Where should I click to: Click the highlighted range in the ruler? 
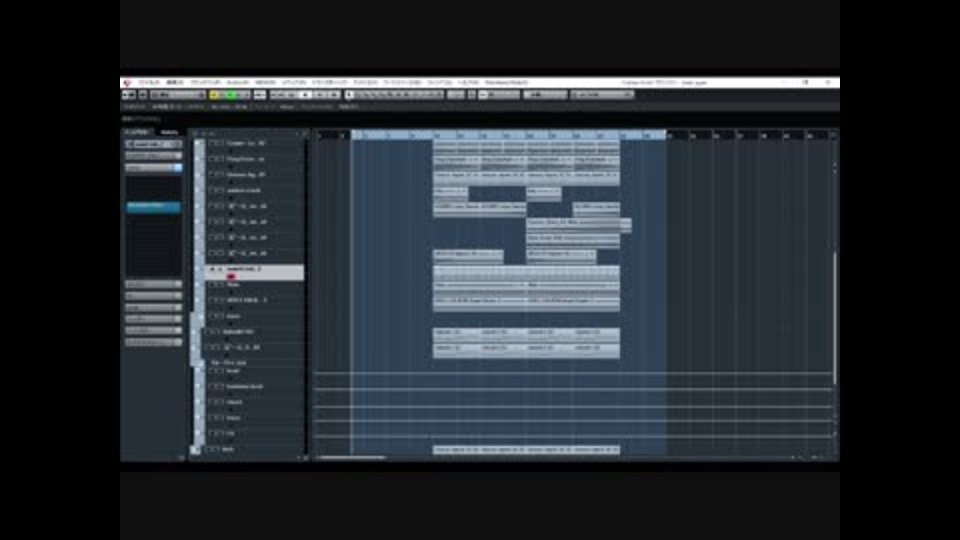(509, 135)
